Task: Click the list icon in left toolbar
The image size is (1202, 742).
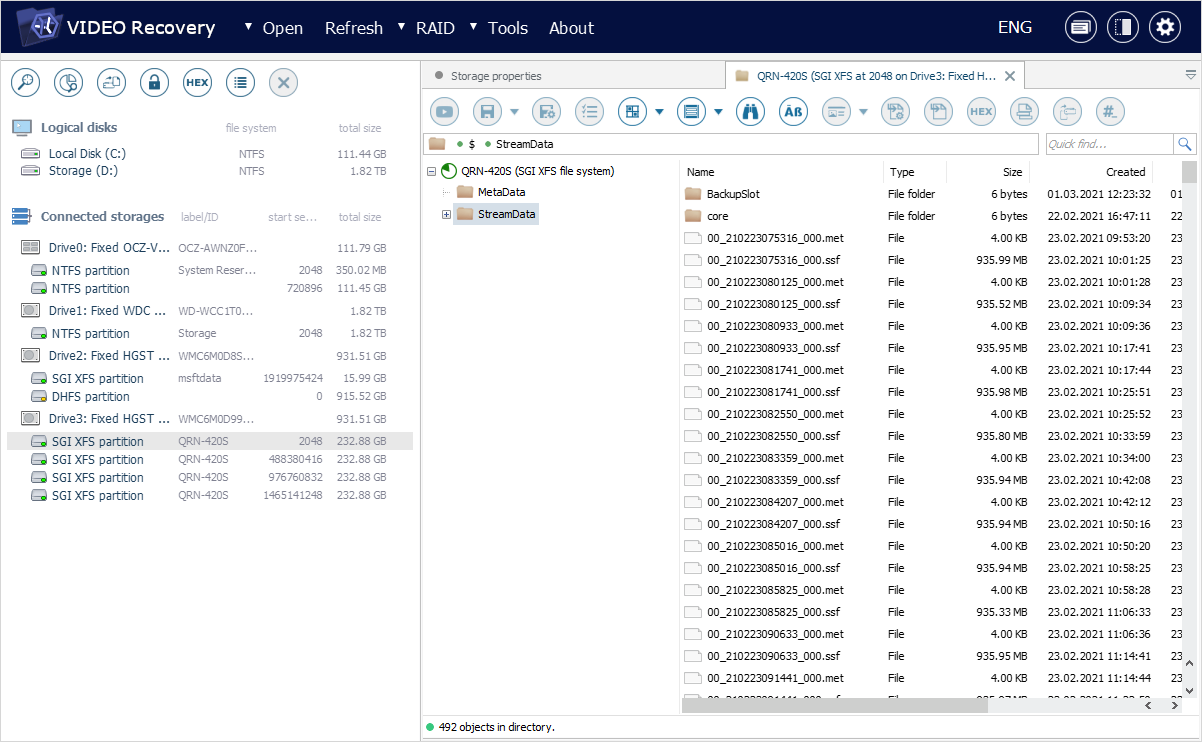Action: 240,83
